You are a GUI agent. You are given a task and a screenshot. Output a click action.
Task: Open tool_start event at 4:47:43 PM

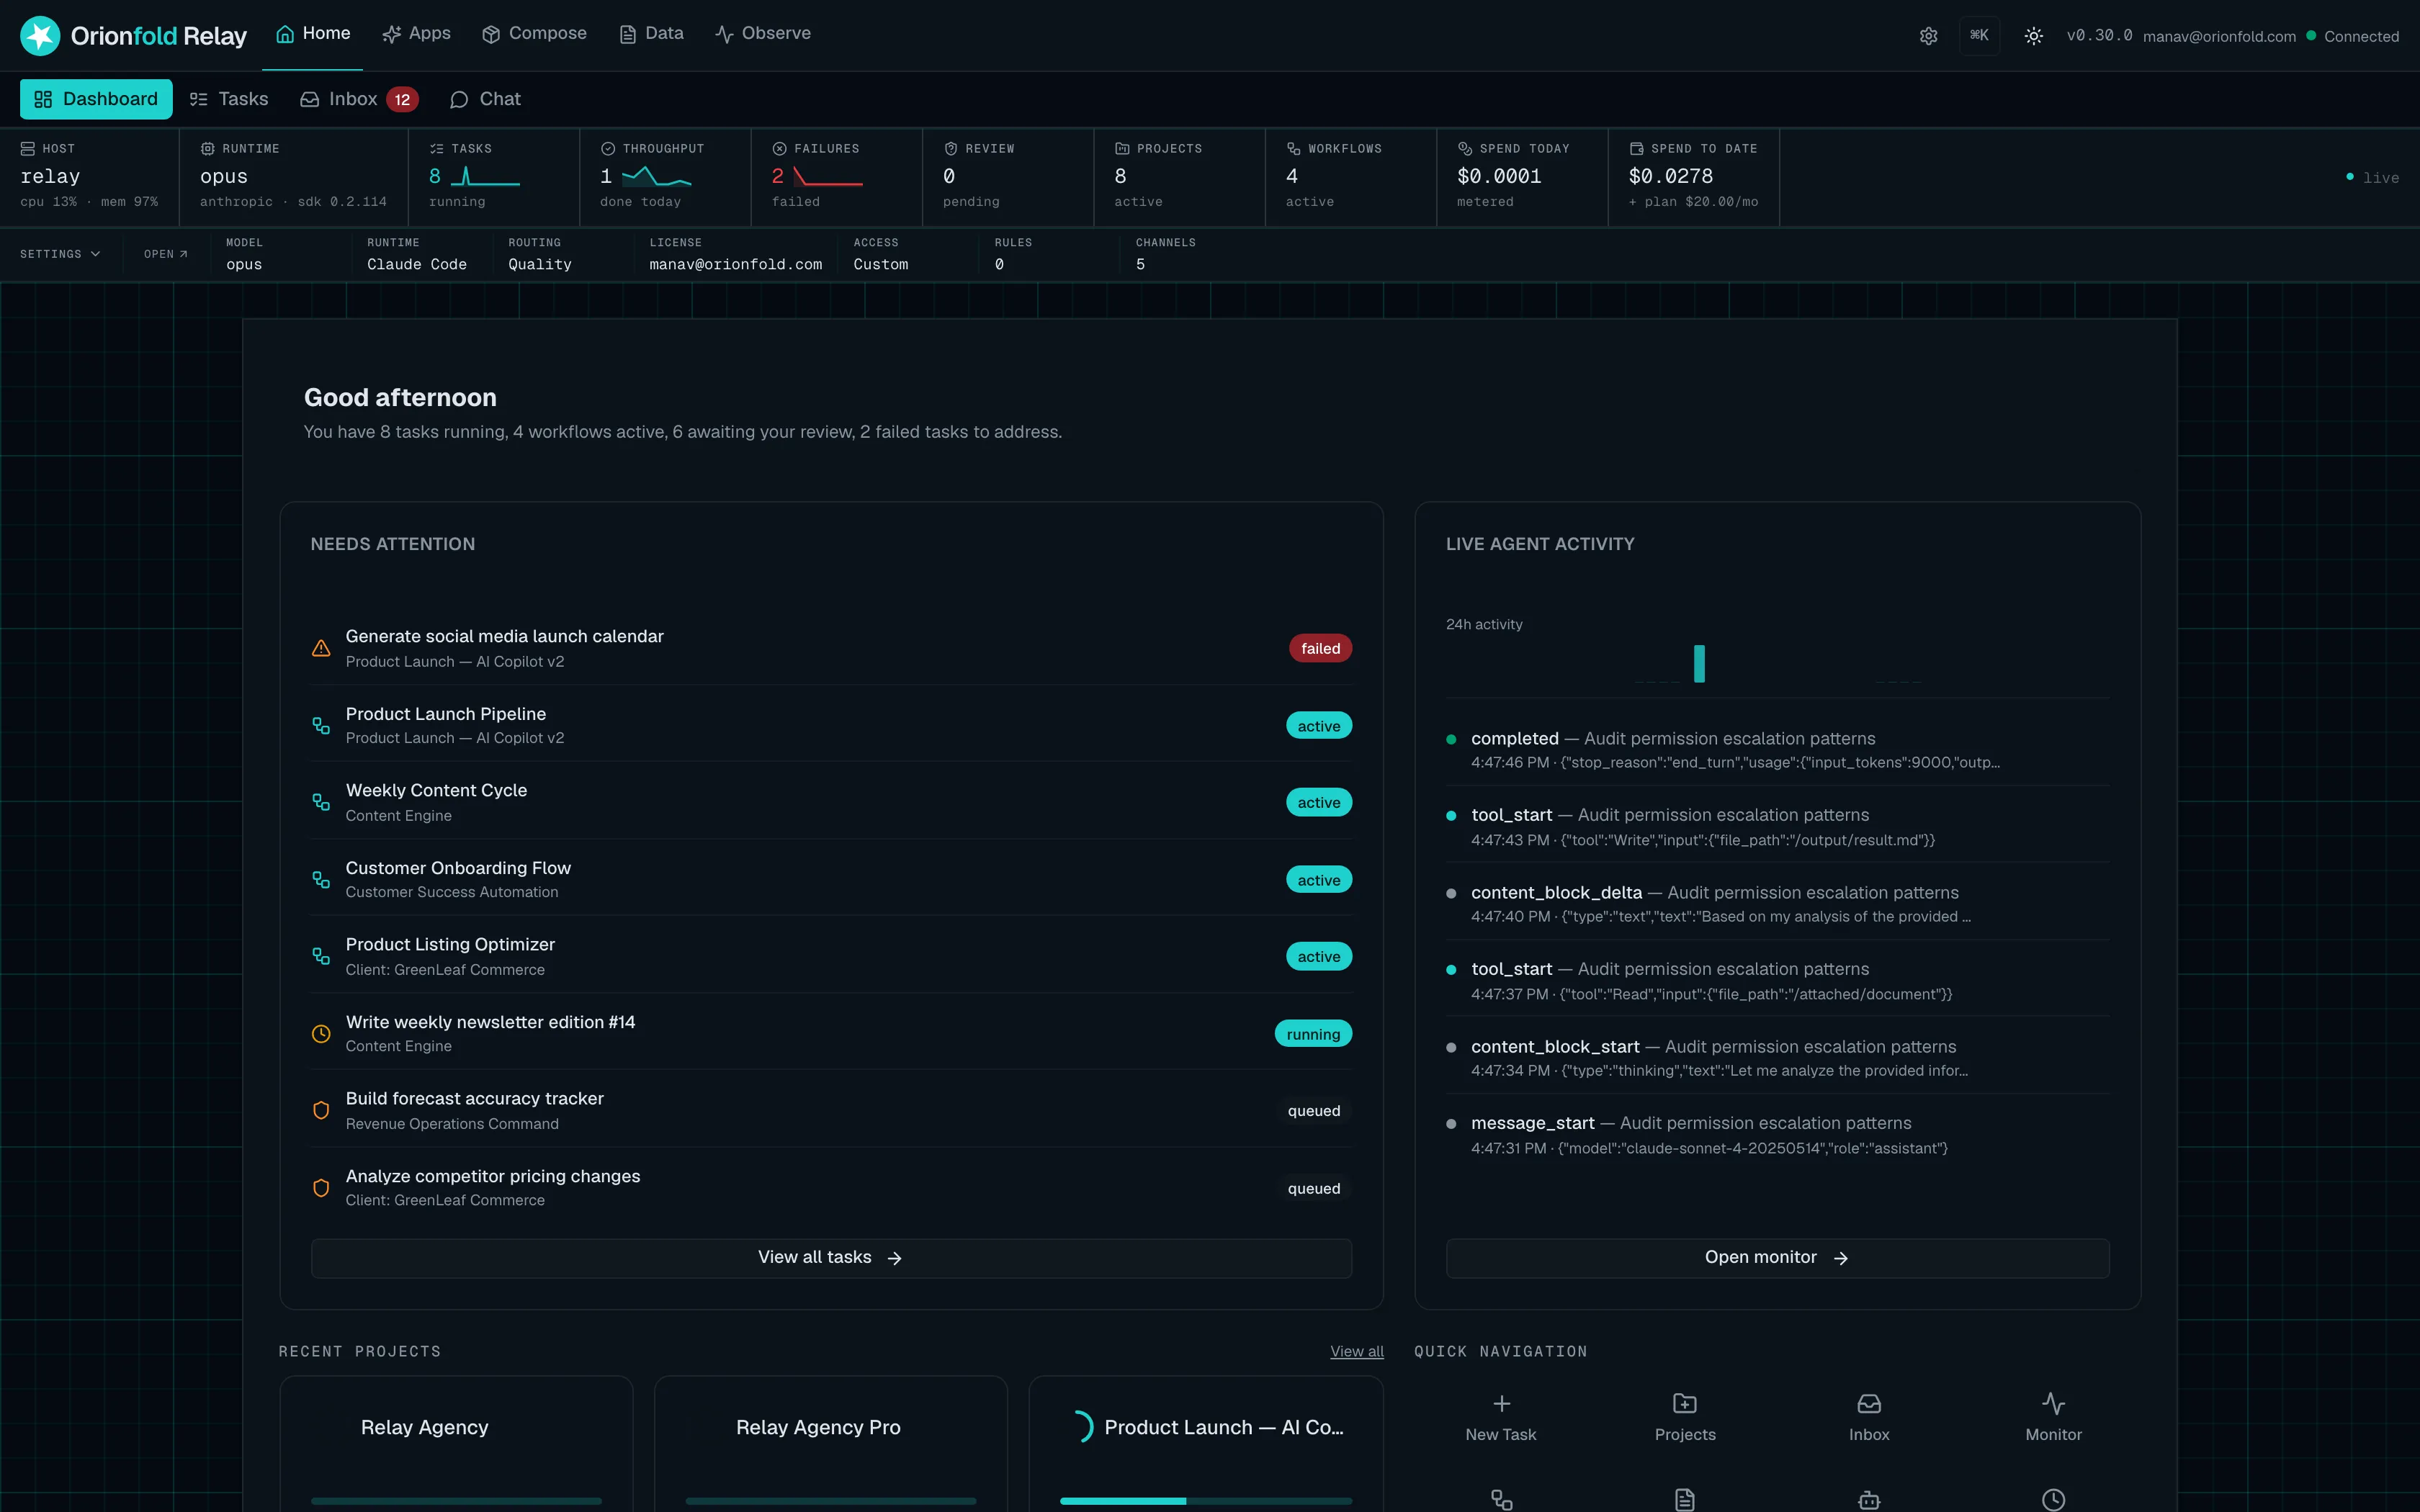1777,826
